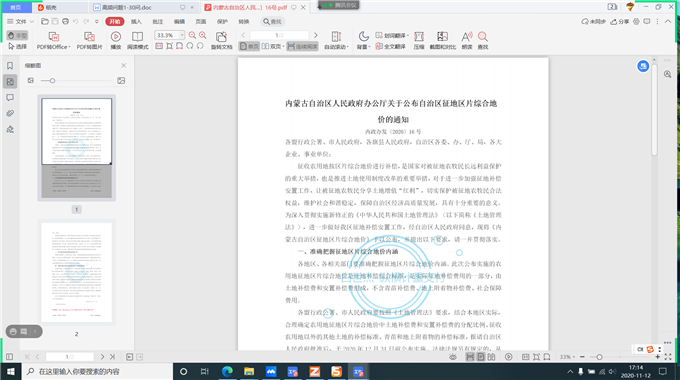
Task: Collapse the floating toolbar pill arrow
Action: [36, 331]
